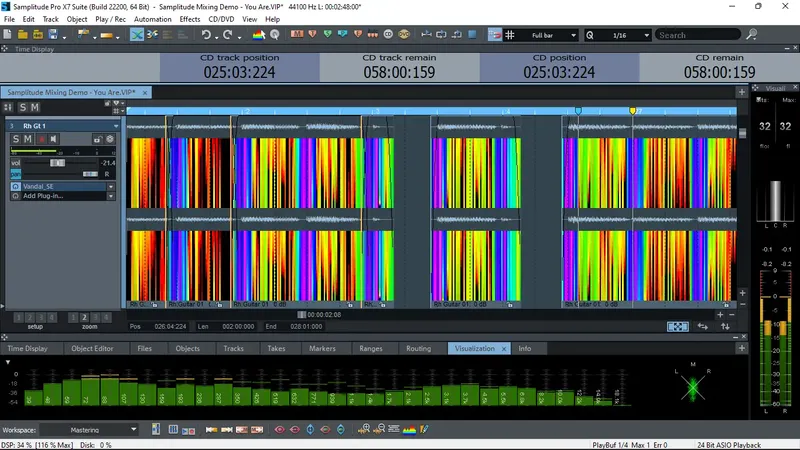Click the grid icon beside Full bar

click(x=510, y=35)
